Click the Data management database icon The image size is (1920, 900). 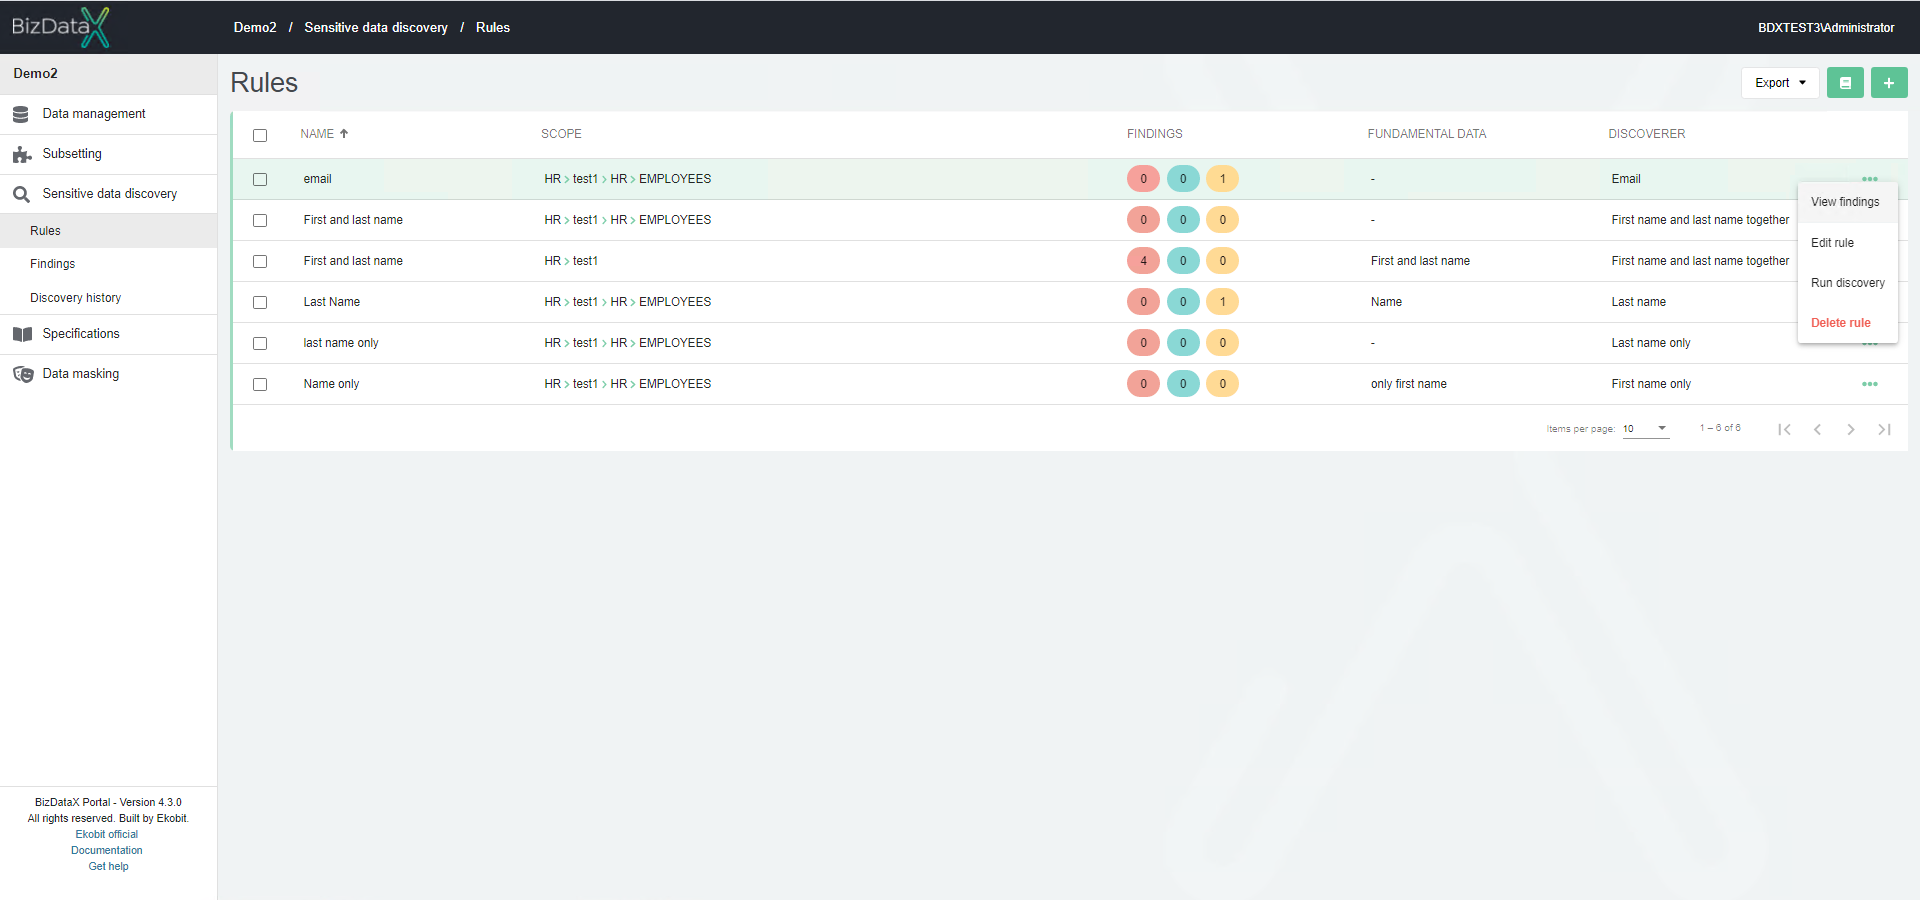[21, 114]
